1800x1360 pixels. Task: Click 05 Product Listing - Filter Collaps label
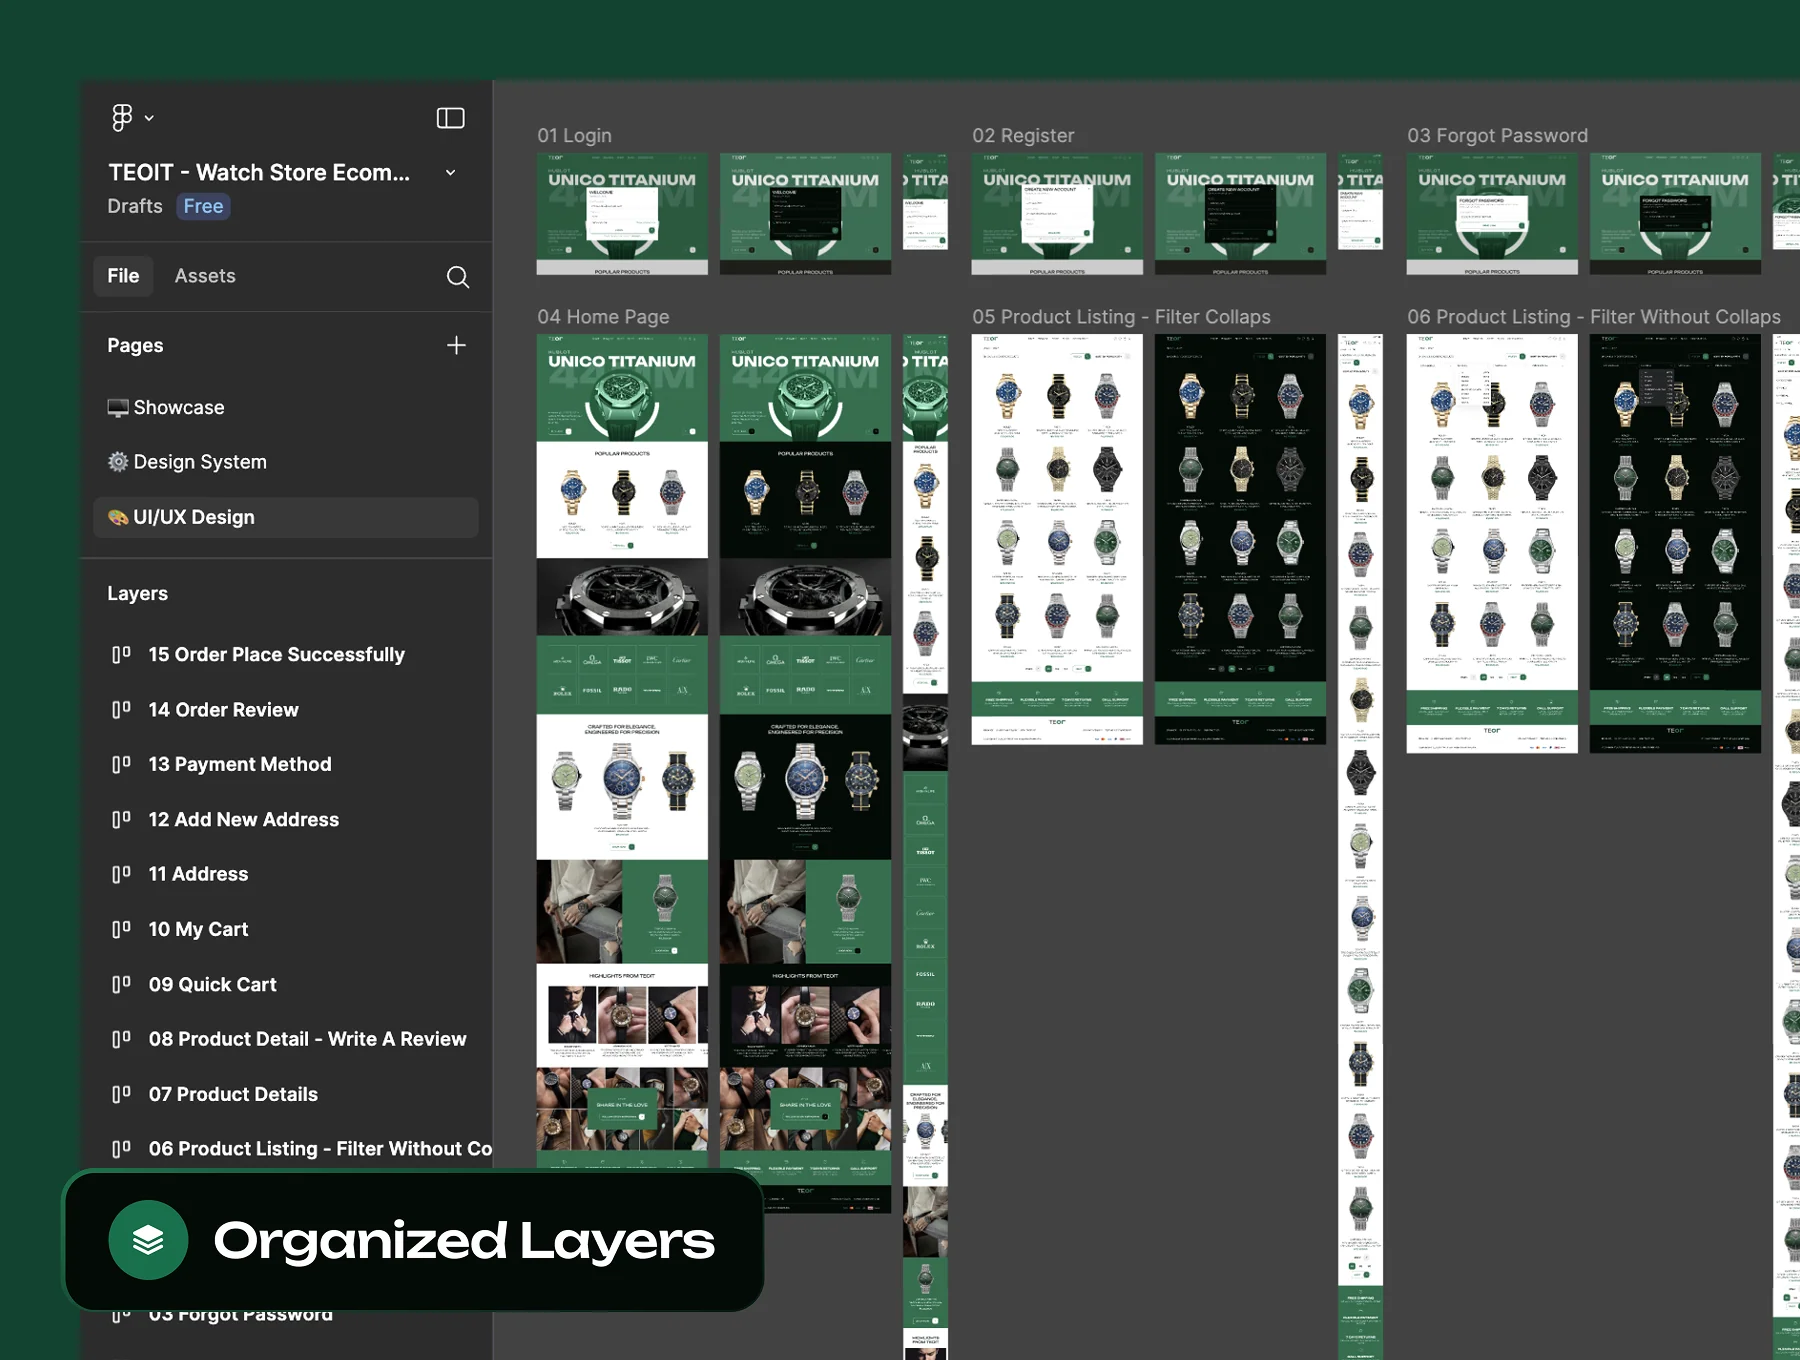click(1121, 317)
